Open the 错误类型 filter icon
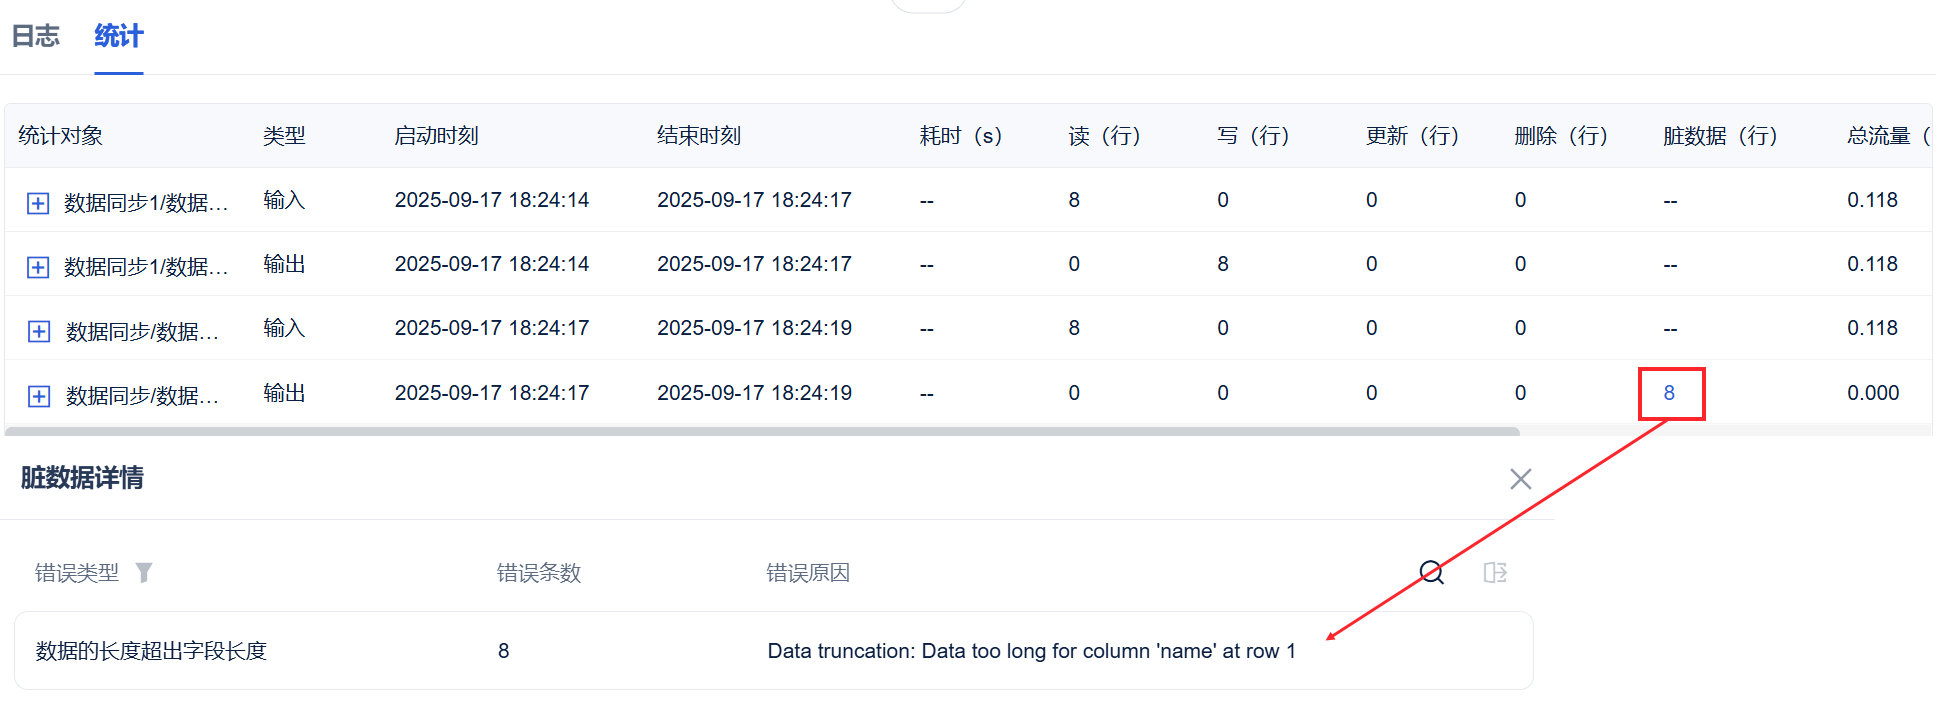The height and width of the screenshot is (702, 1936). (144, 572)
